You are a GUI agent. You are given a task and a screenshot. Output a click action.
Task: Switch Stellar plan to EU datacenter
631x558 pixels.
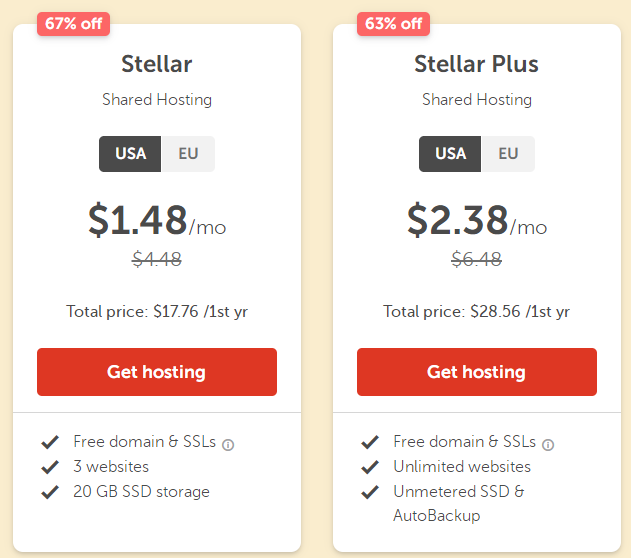click(188, 154)
